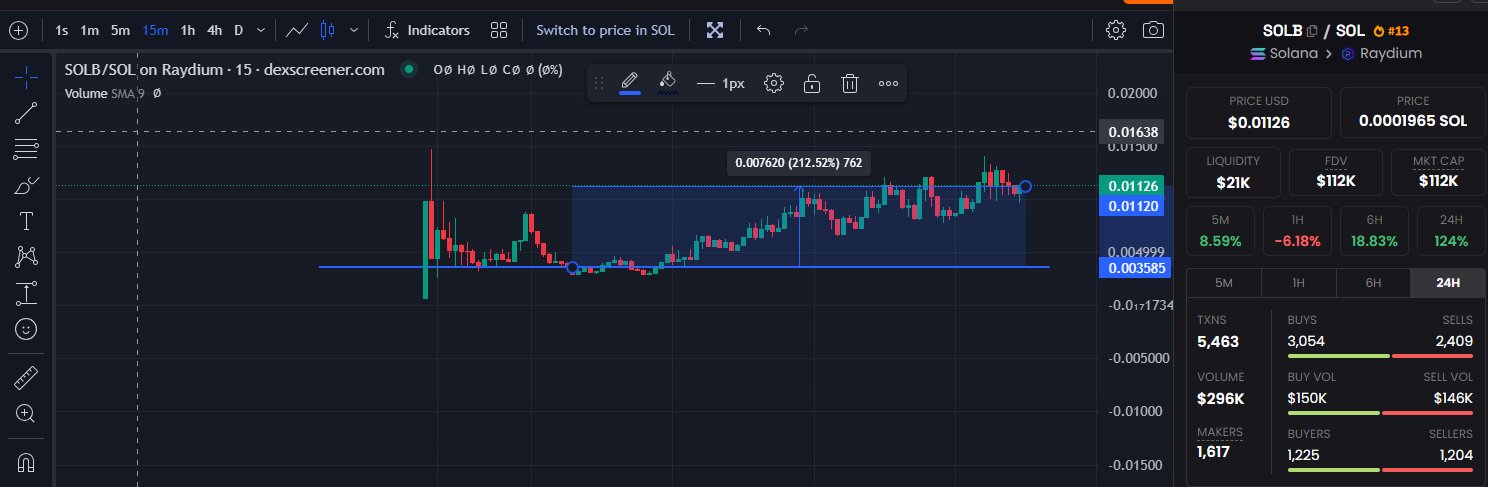Activate the zoom in tool
Image resolution: width=1488 pixels, height=487 pixels.
pyautogui.click(x=26, y=413)
